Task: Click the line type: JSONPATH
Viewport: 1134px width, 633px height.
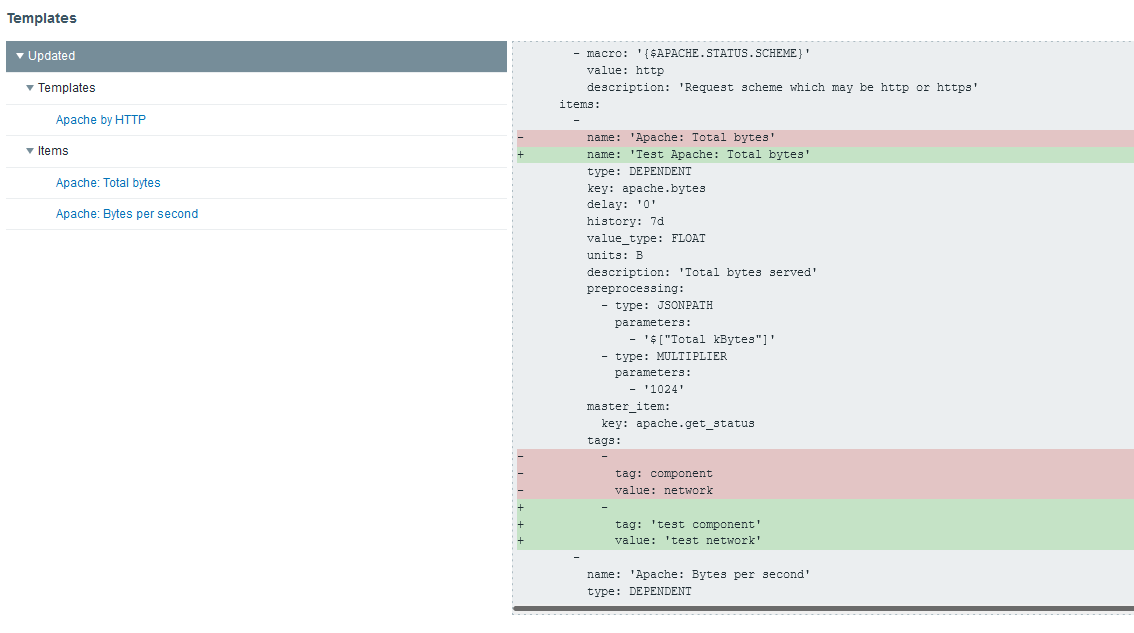Action: [x=657, y=305]
